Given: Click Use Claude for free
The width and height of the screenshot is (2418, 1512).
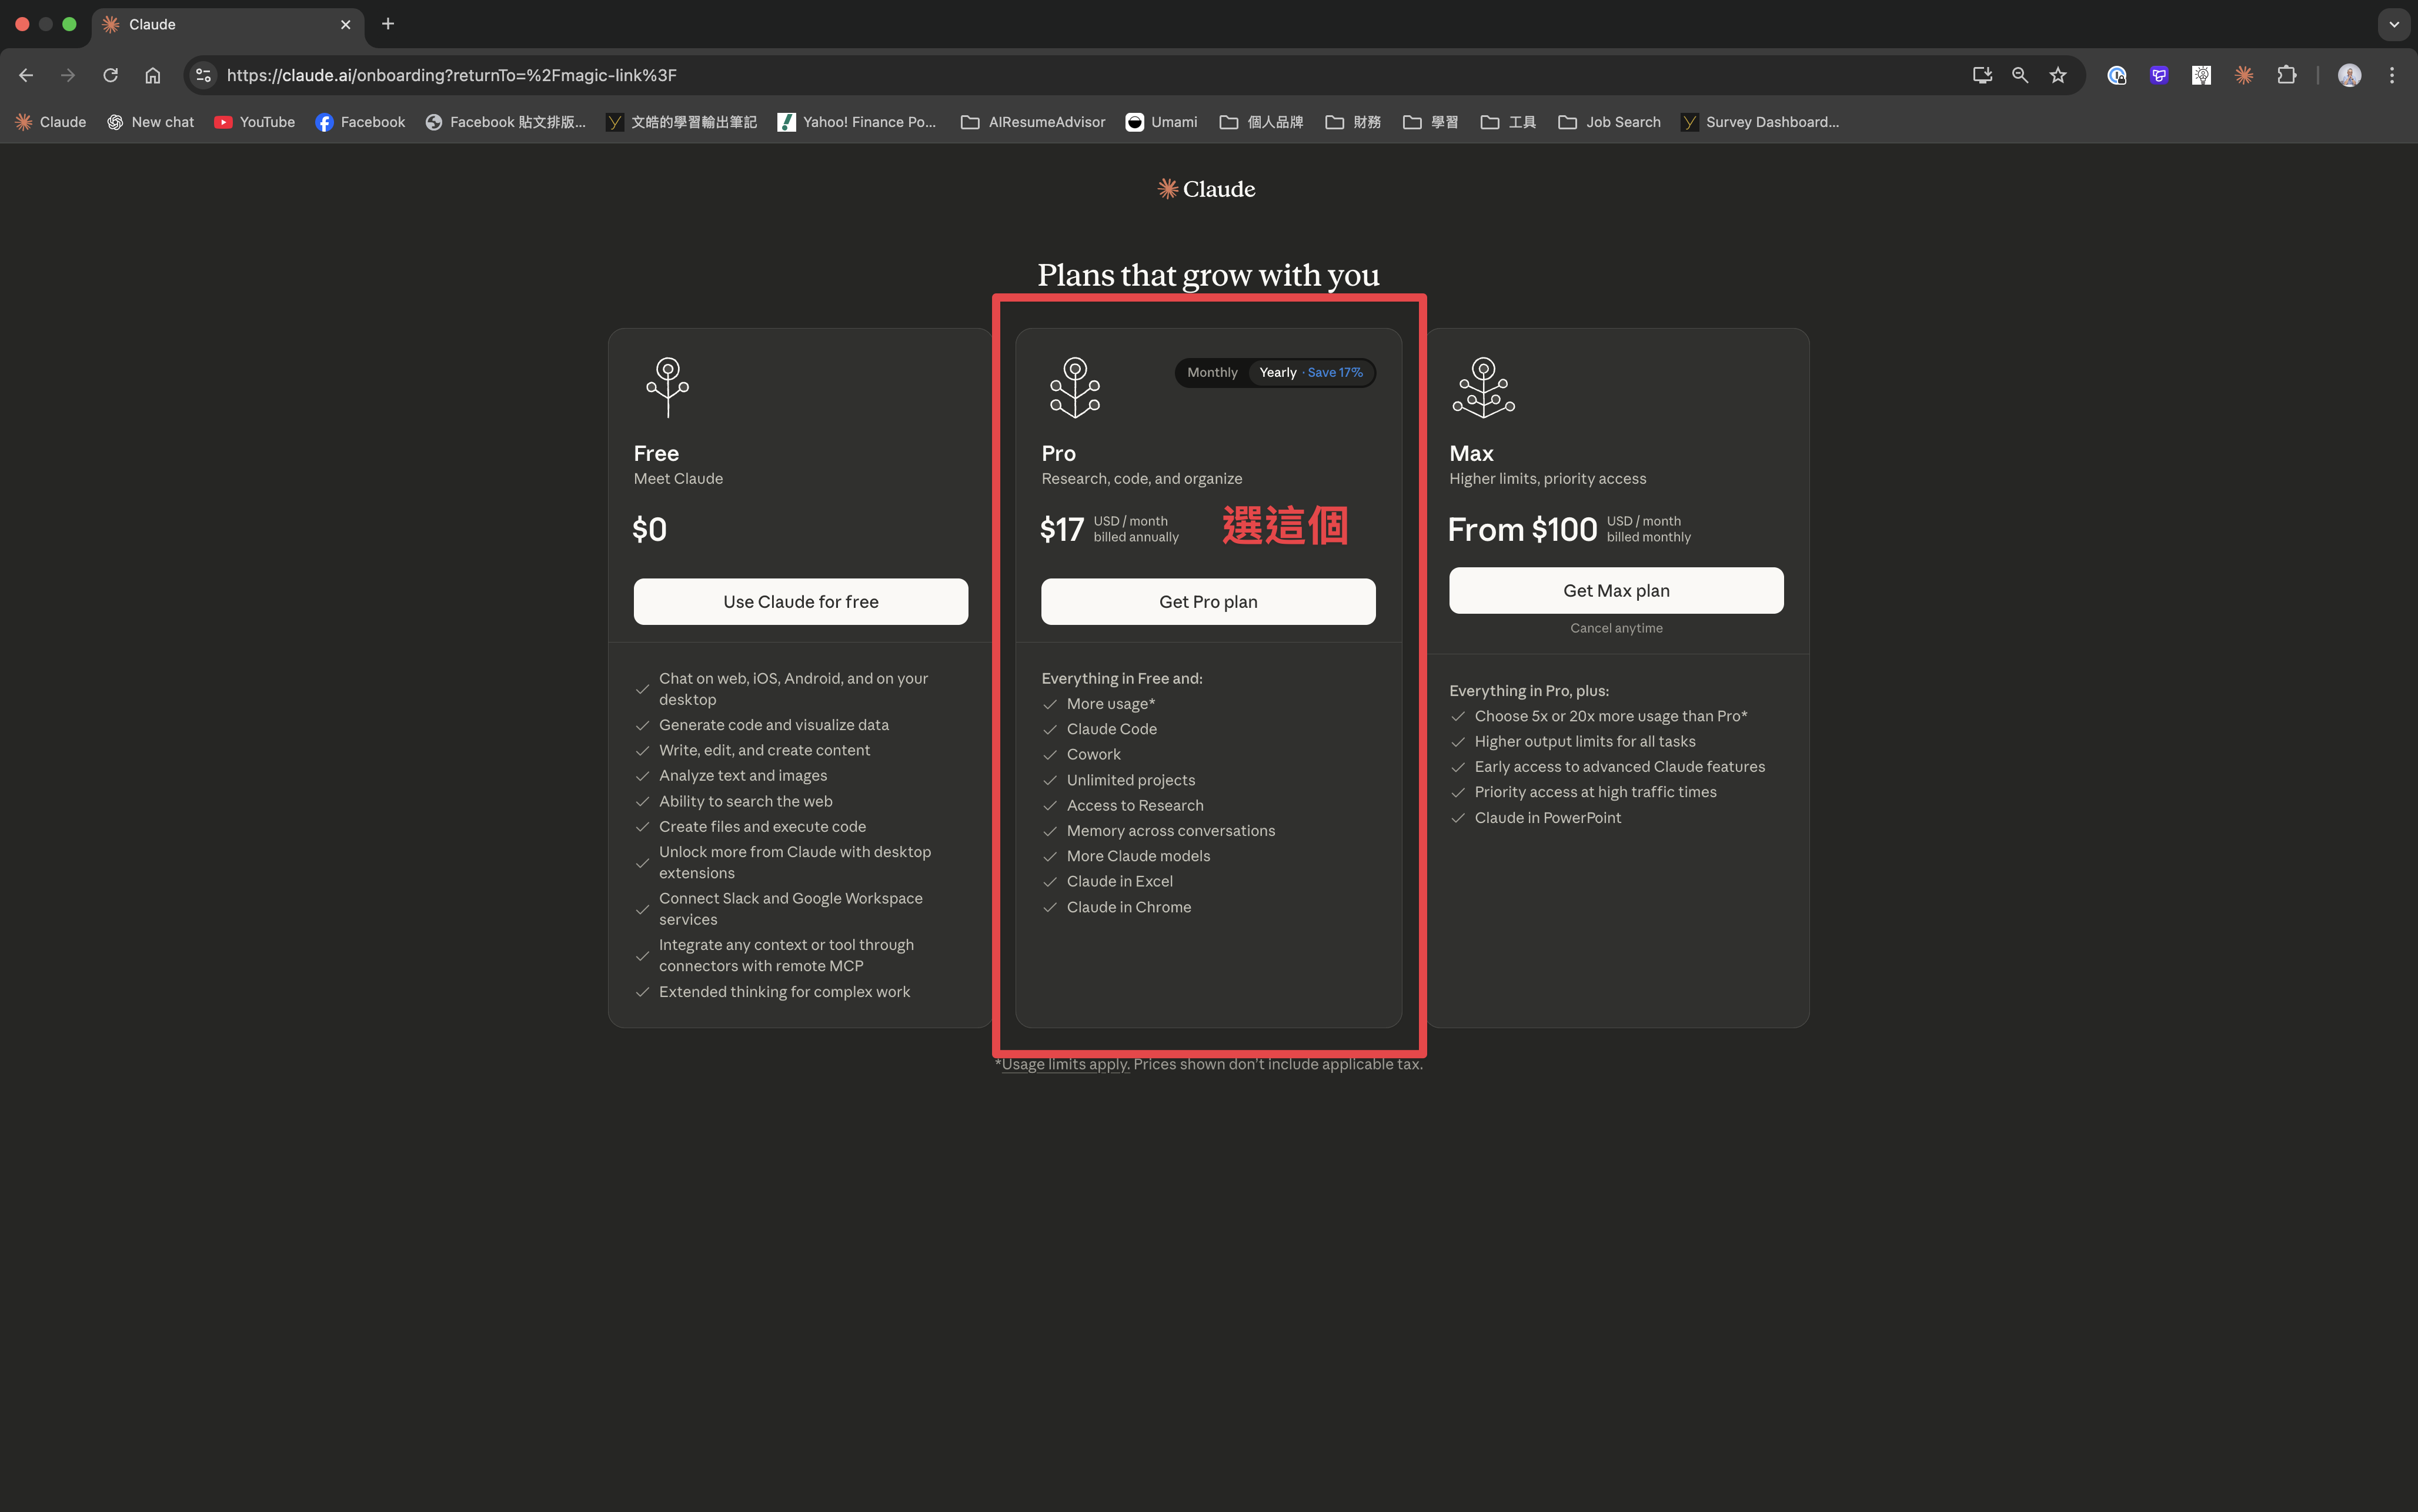Looking at the screenshot, I should [x=801, y=601].
